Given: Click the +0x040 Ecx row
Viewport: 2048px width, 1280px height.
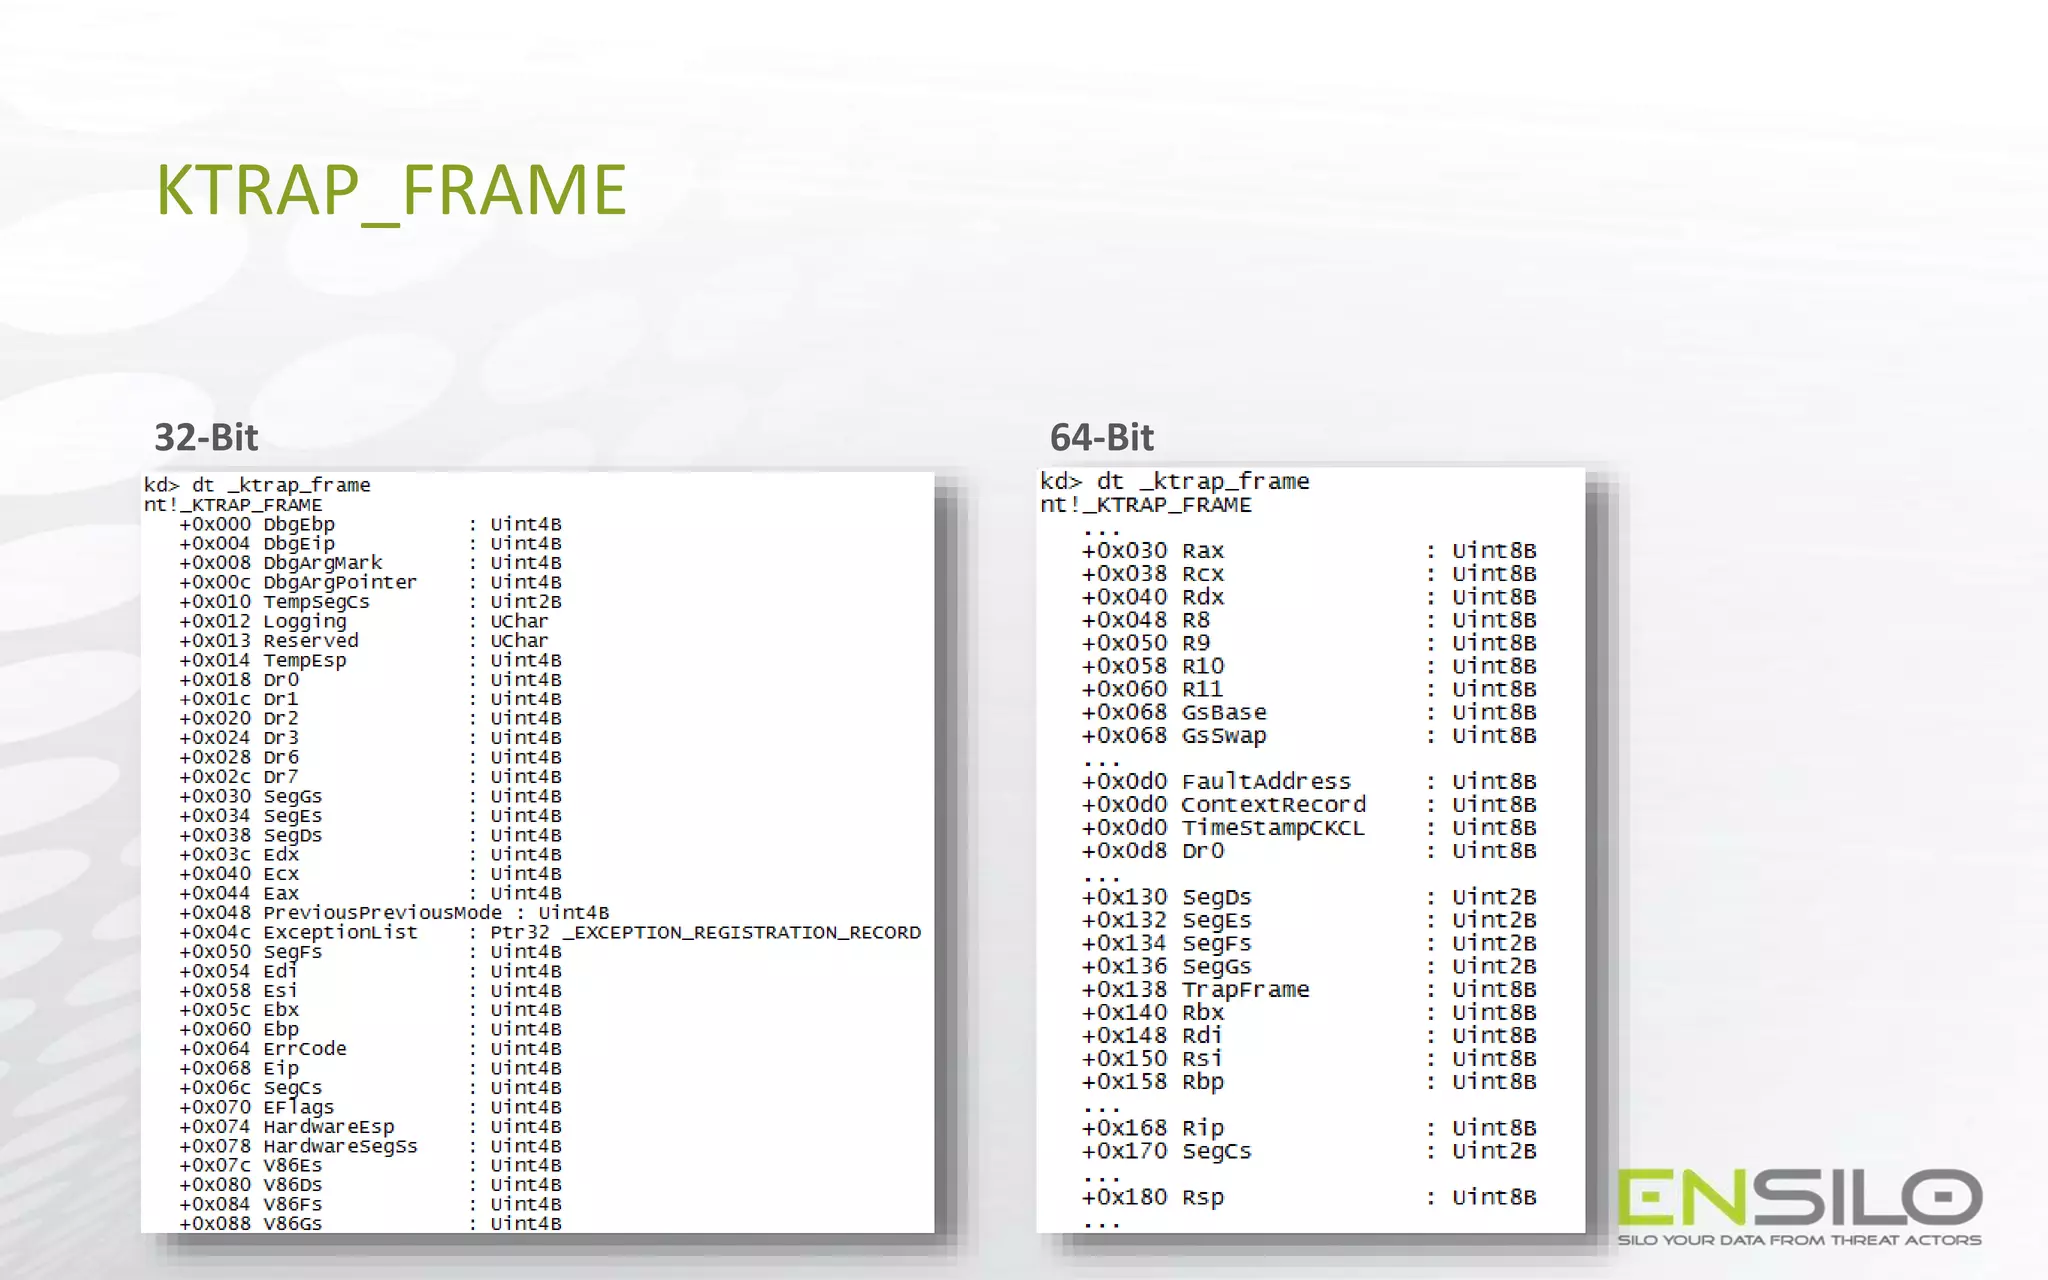Looking at the screenshot, I should (370, 874).
